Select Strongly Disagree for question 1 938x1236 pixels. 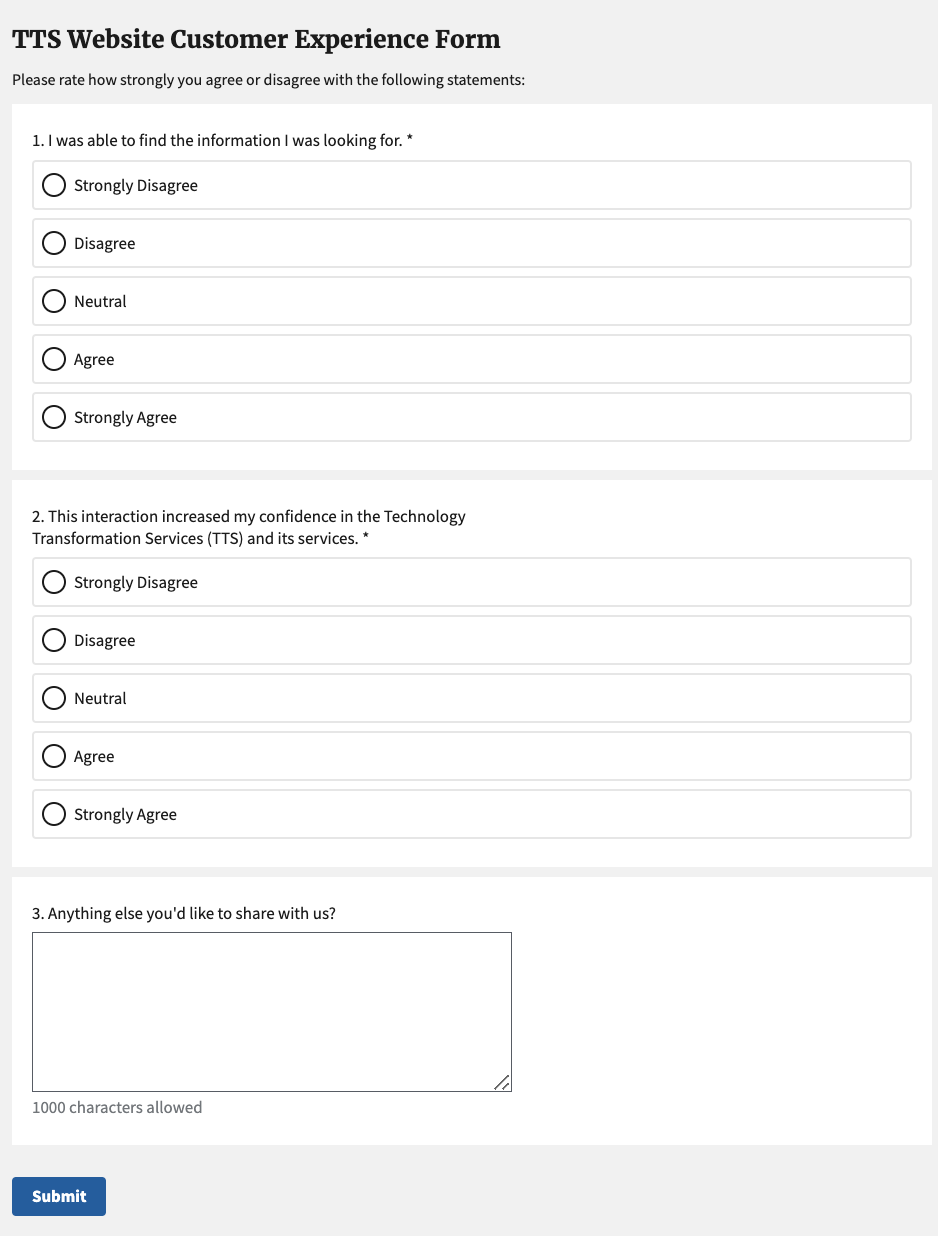point(54,186)
